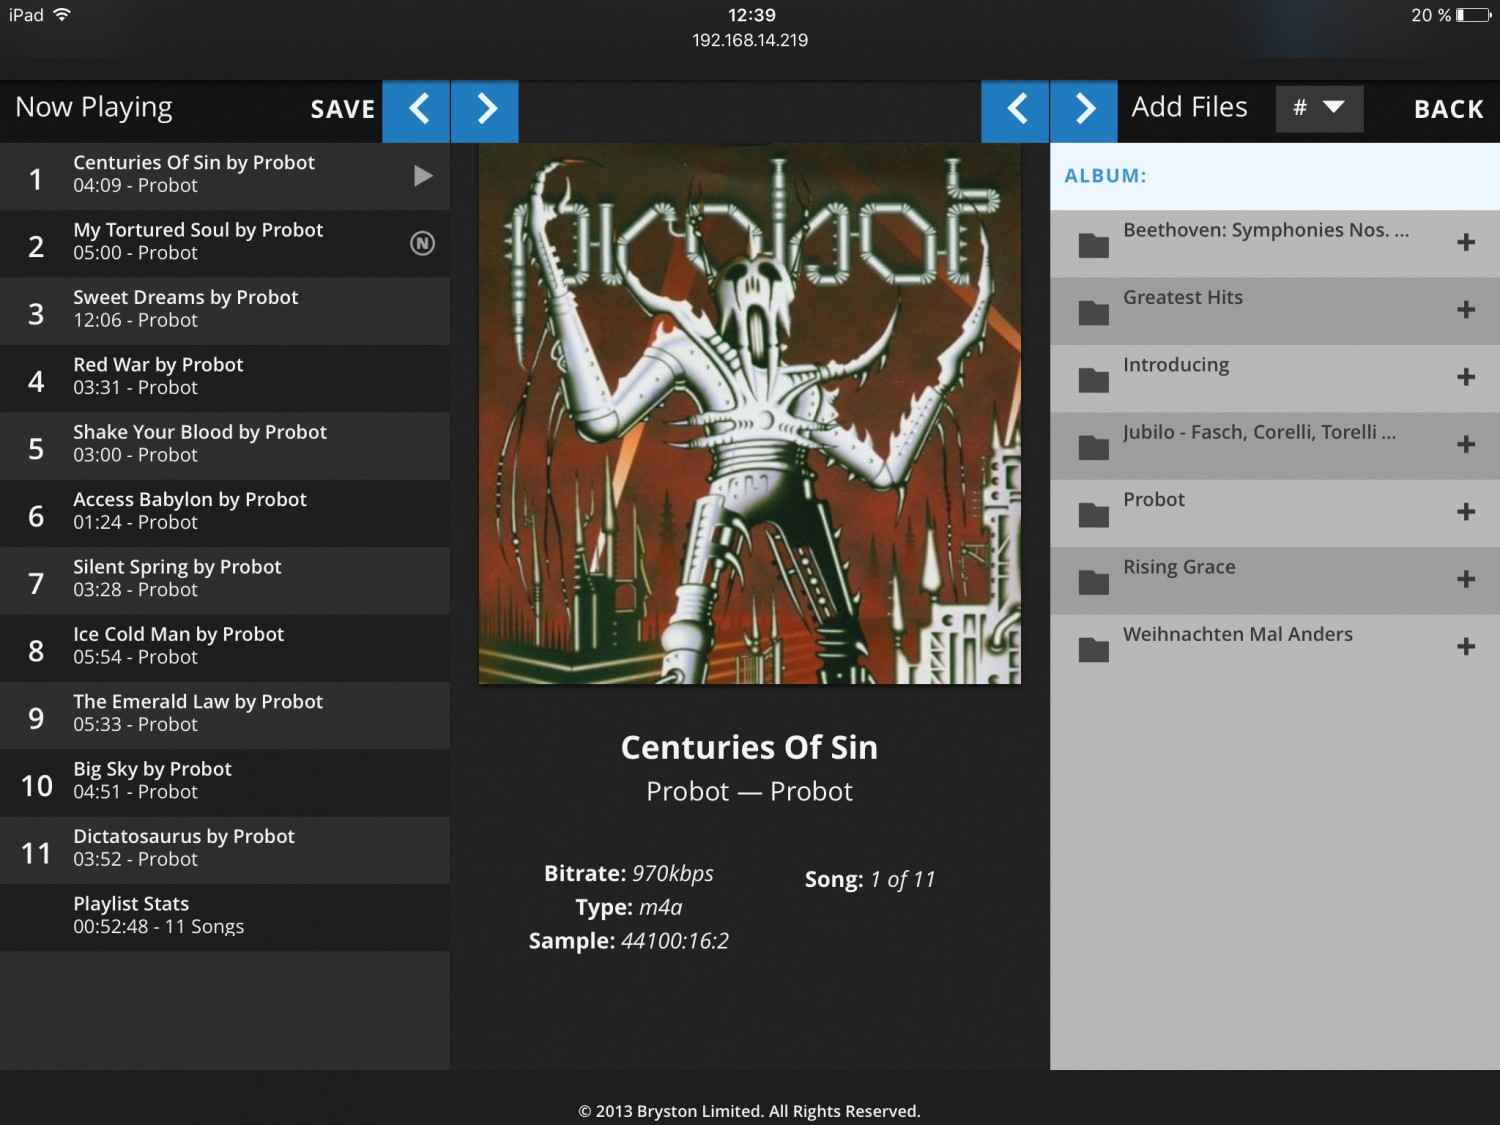Save the current playlist
1500x1125 pixels.
(342, 109)
